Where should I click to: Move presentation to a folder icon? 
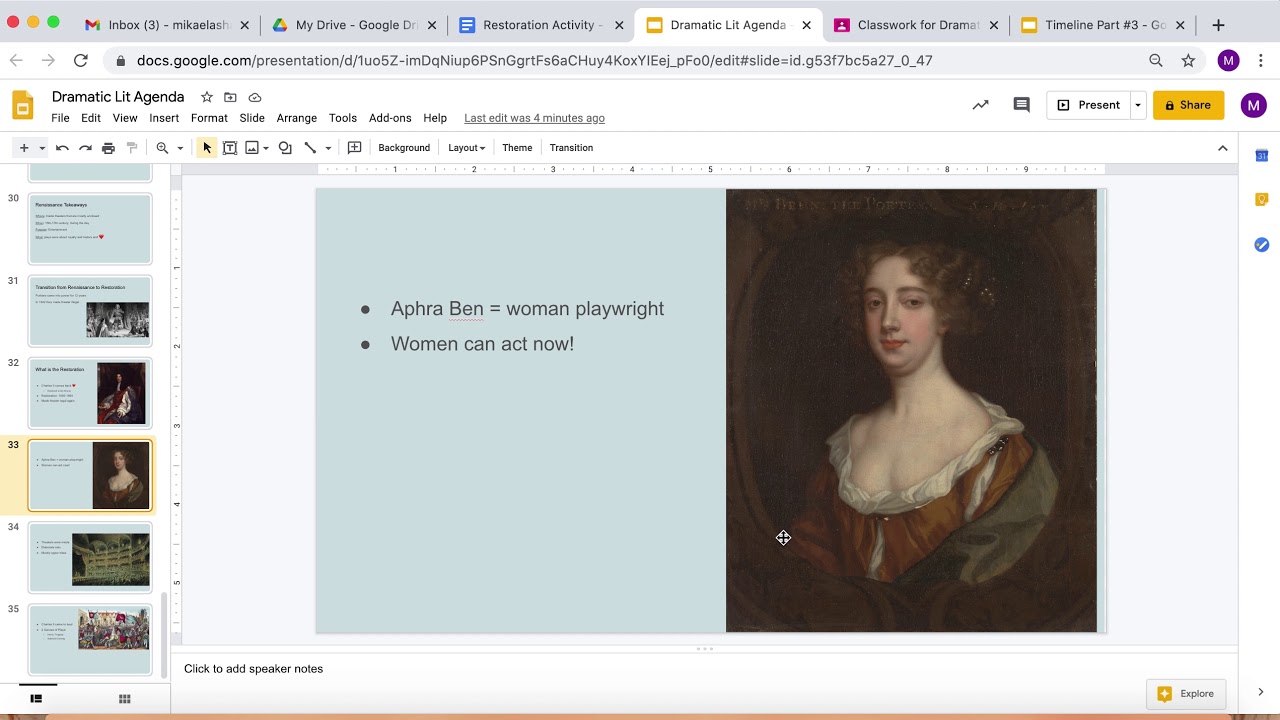click(x=231, y=97)
